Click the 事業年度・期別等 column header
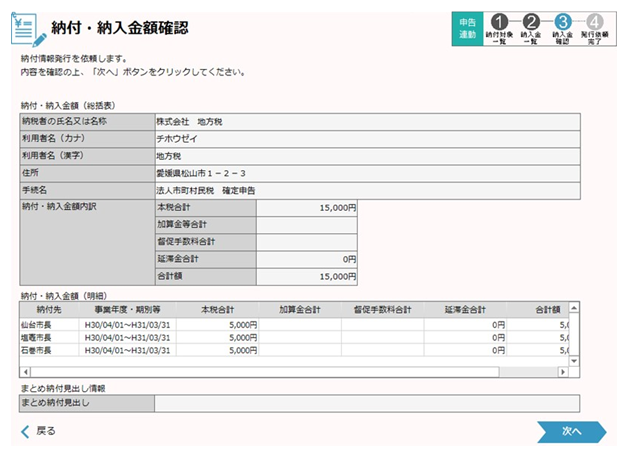Screen dimensions: 630x455 pos(127,309)
